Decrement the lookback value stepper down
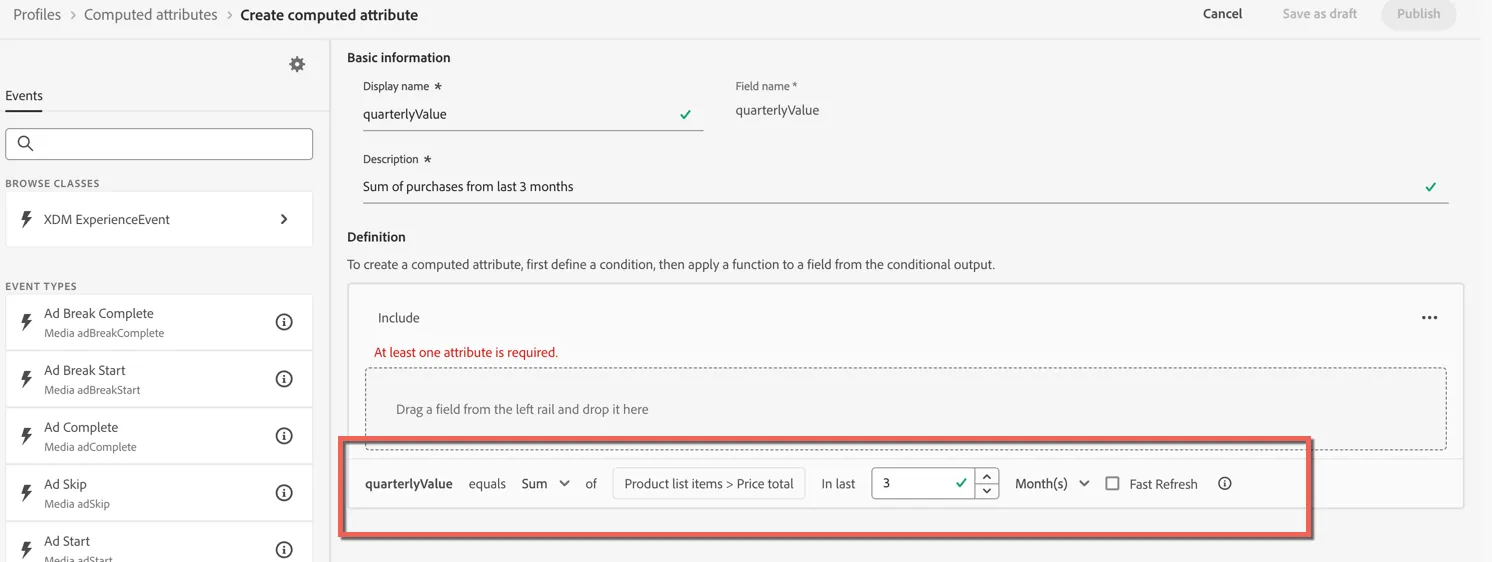 pos(987,491)
